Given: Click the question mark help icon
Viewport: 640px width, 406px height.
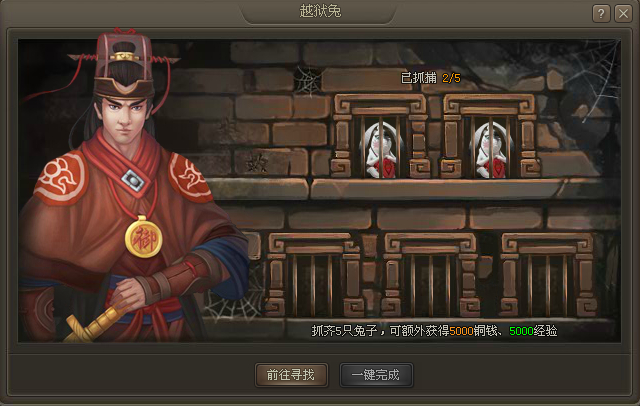Looking at the screenshot, I should (x=601, y=14).
